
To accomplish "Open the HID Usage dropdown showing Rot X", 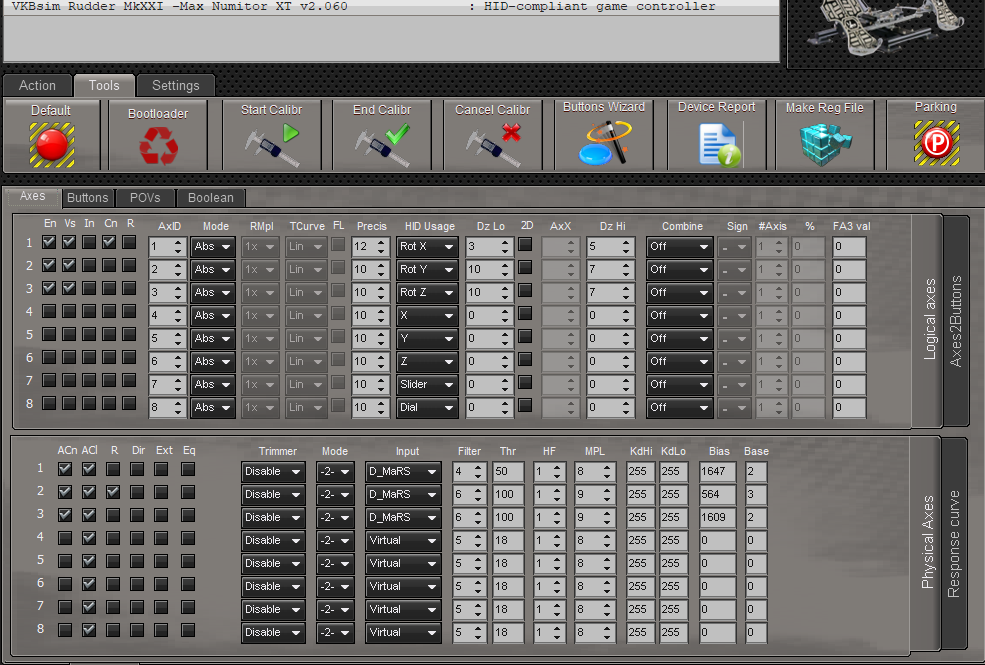I will tap(427, 246).
